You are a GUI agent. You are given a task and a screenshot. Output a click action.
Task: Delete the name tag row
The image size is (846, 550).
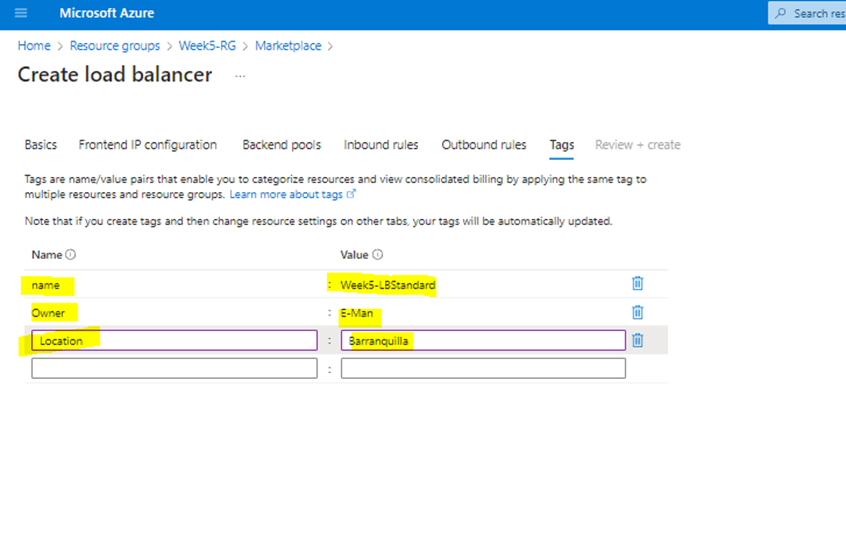pos(637,283)
